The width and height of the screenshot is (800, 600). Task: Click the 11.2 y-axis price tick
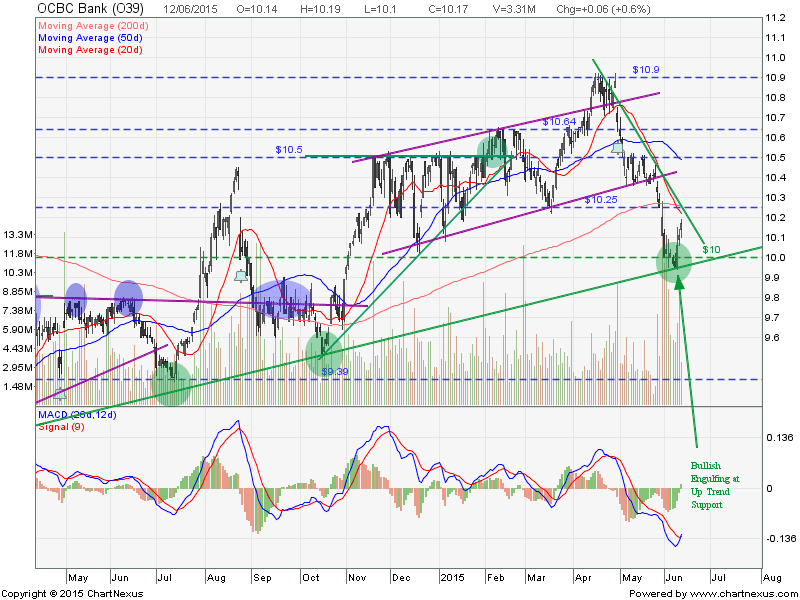pos(775,18)
